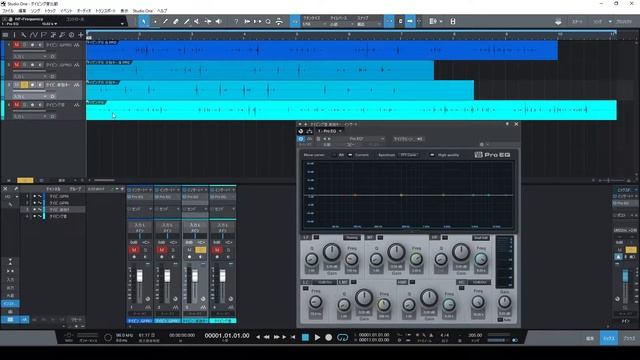Expand channel 1 Inserts menu arrow
Screen dimensions: 640x360
pos(150,190)
